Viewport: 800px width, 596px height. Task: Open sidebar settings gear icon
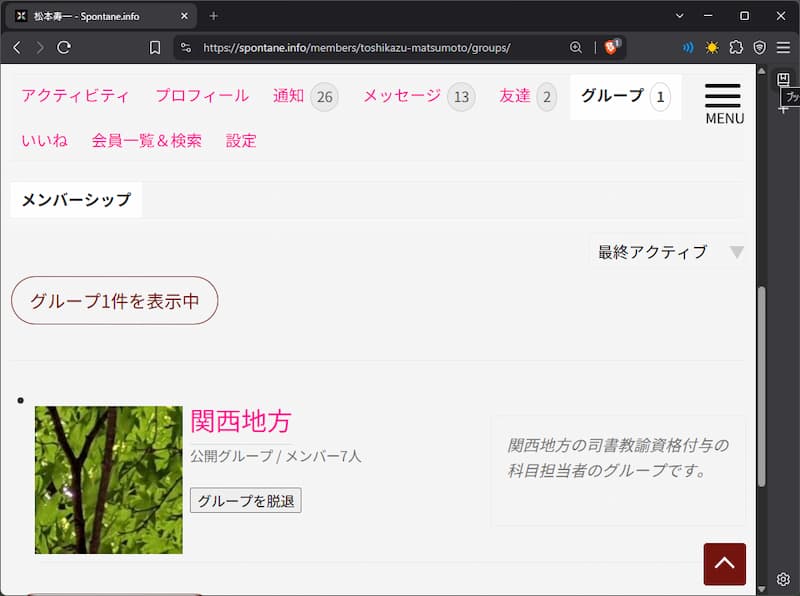pos(783,579)
